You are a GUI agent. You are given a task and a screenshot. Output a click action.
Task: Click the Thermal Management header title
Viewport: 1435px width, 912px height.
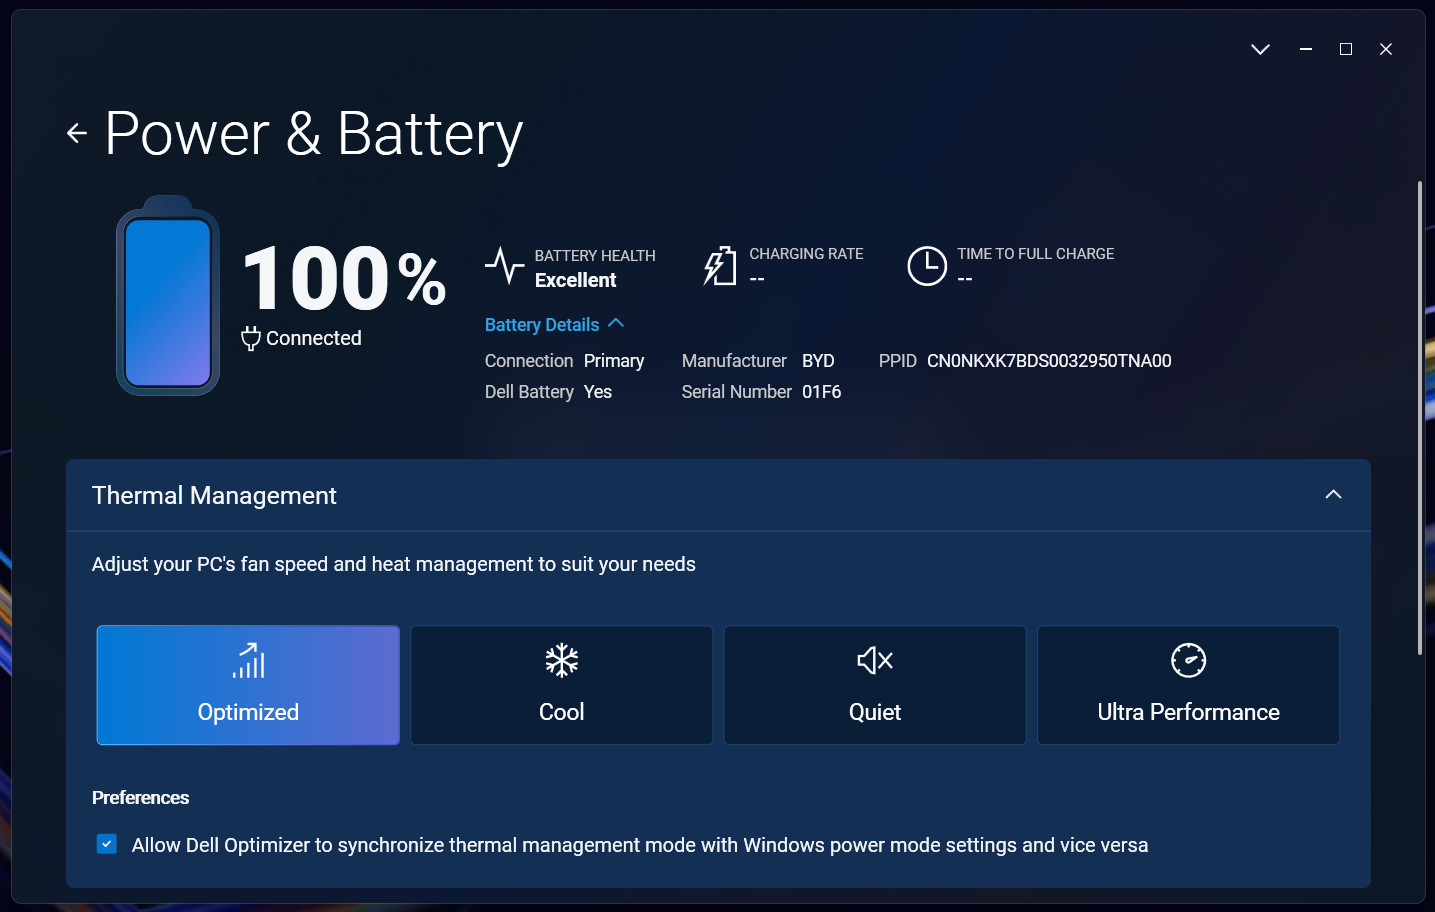click(214, 496)
